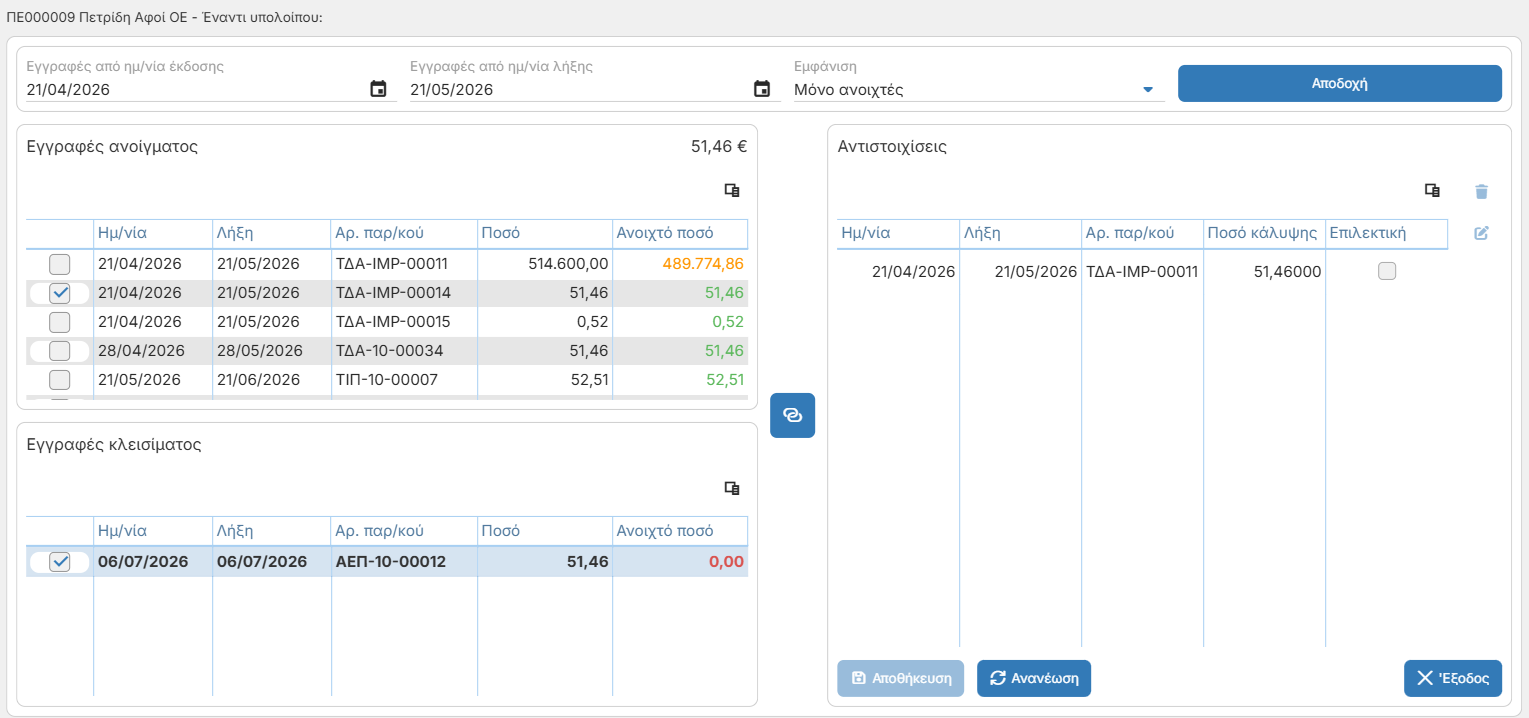1529x718 pixels.
Task: Check the ΤΔΑ-IMP-00011 opening entry checkbox
Action: click(x=60, y=264)
